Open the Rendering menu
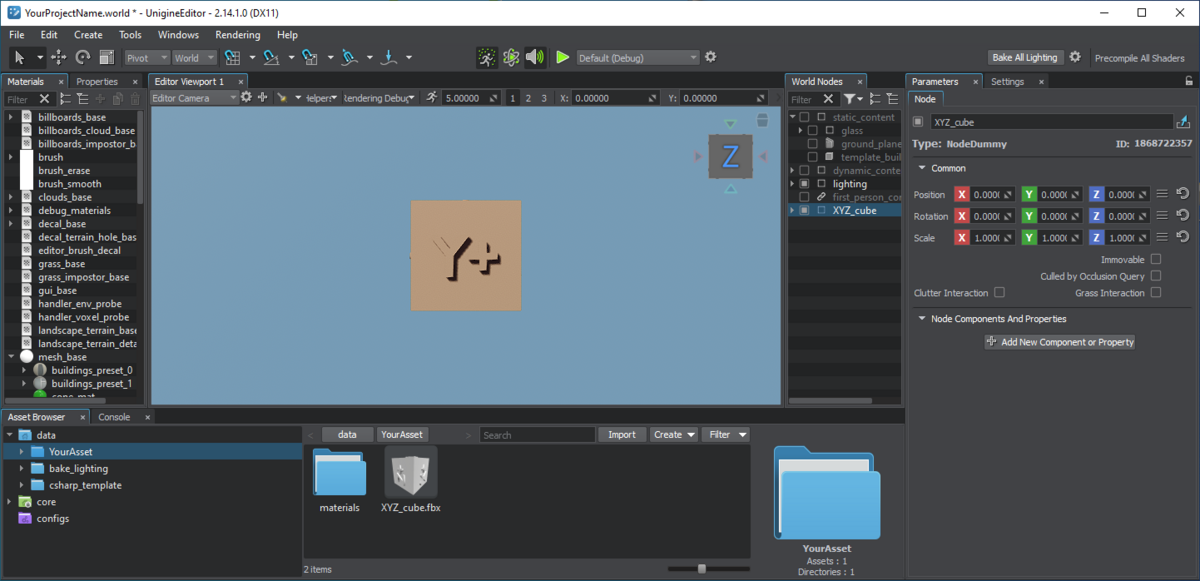This screenshot has height=581, width=1200. click(x=237, y=35)
